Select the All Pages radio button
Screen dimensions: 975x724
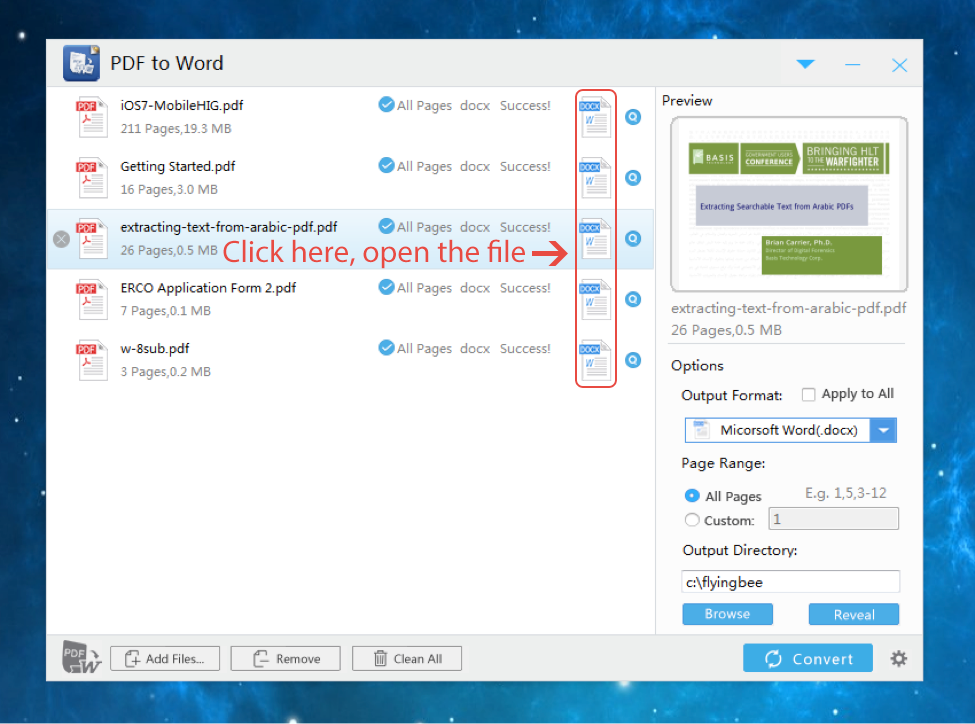click(691, 496)
